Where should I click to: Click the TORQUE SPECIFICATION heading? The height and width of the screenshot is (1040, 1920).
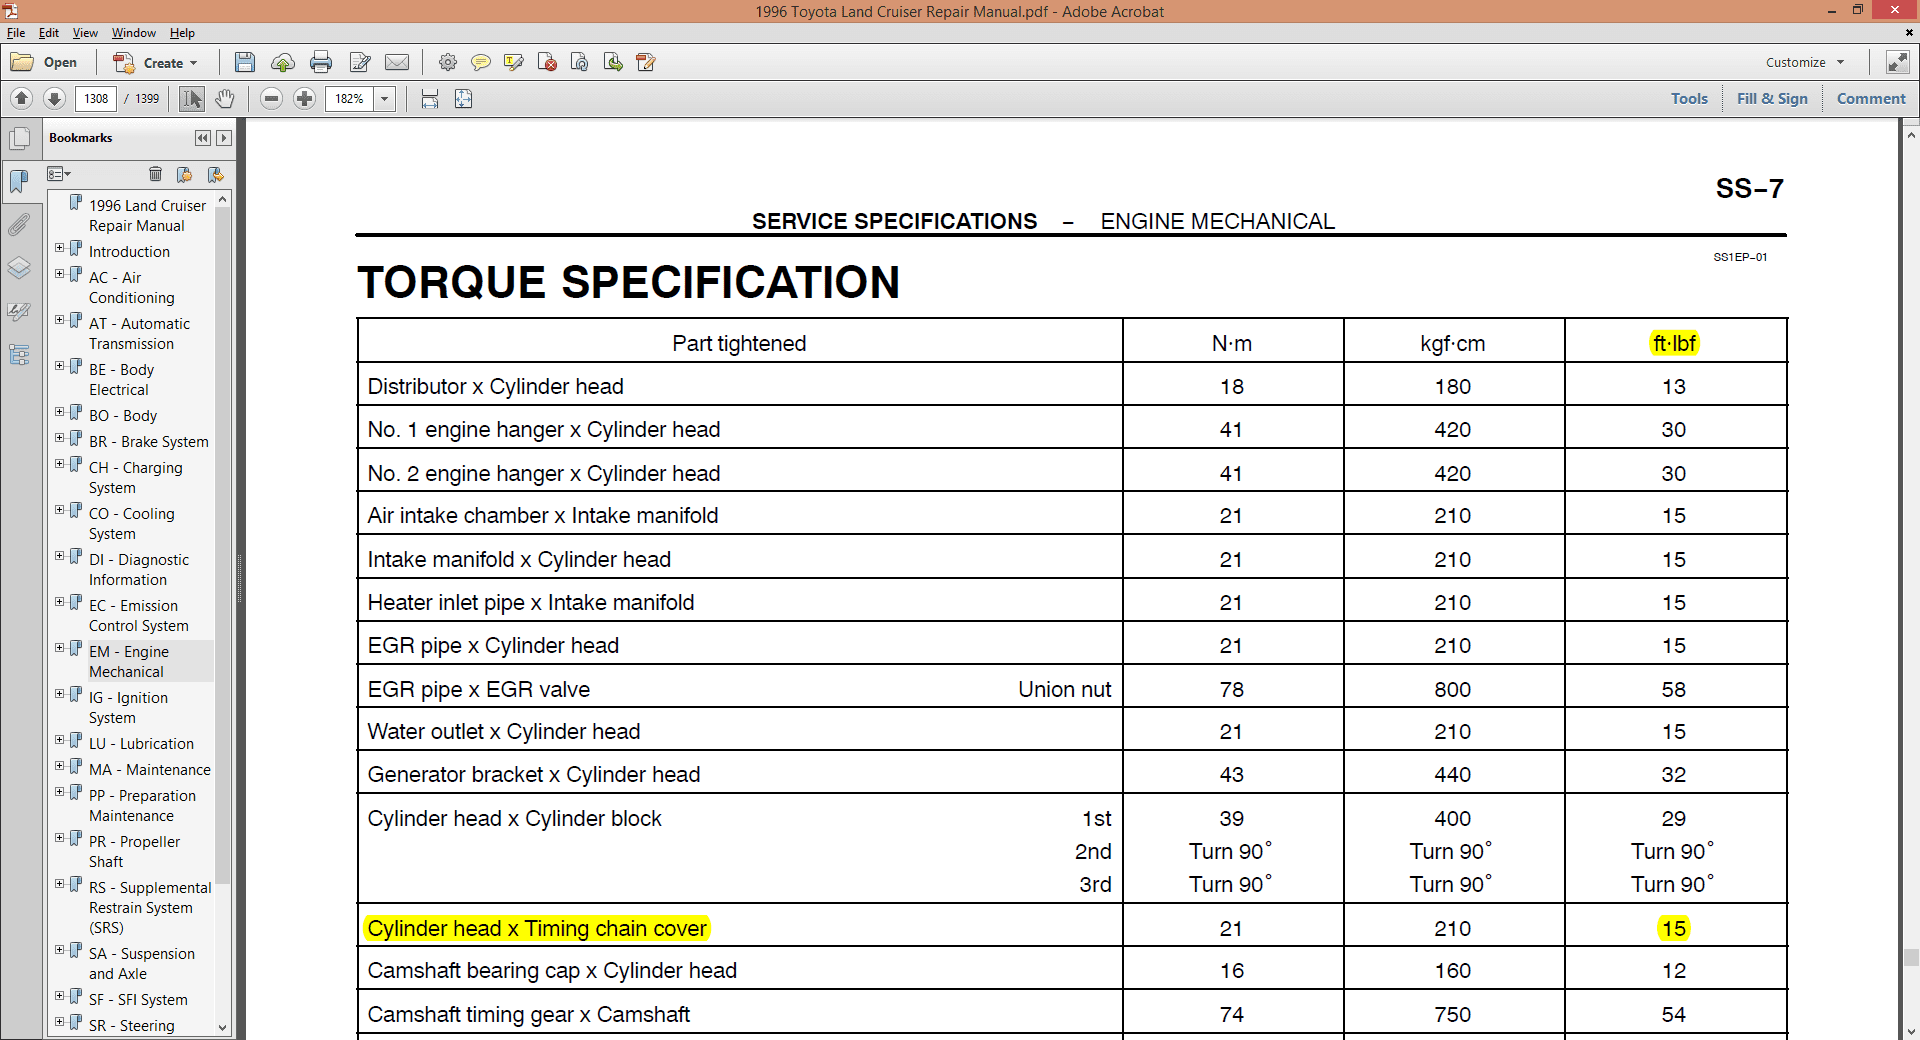tap(628, 282)
